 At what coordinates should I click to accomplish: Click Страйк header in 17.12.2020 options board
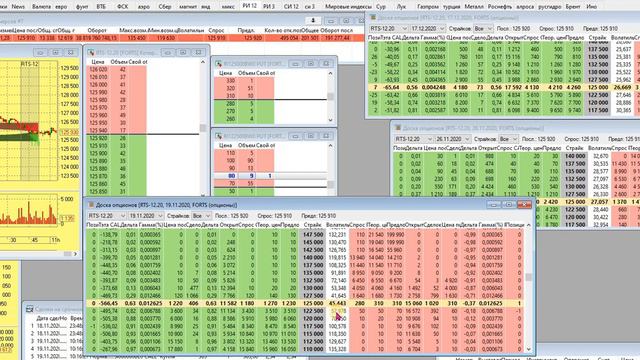pos(597,38)
